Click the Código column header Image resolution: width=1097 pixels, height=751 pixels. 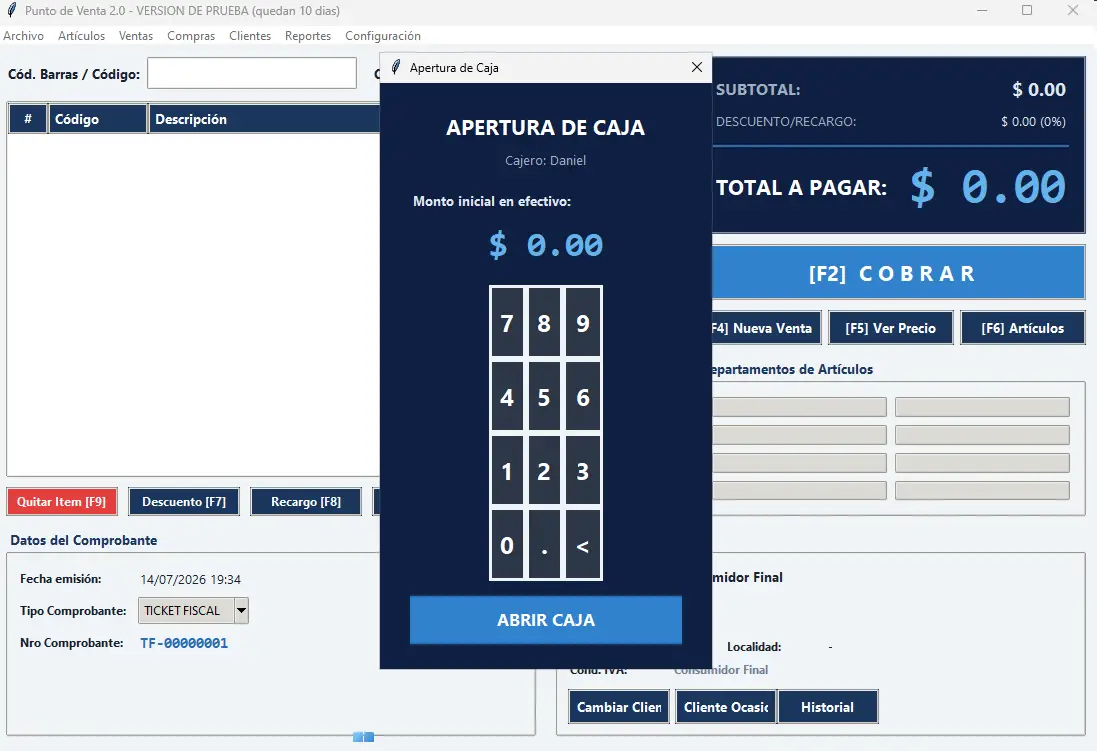97,119
